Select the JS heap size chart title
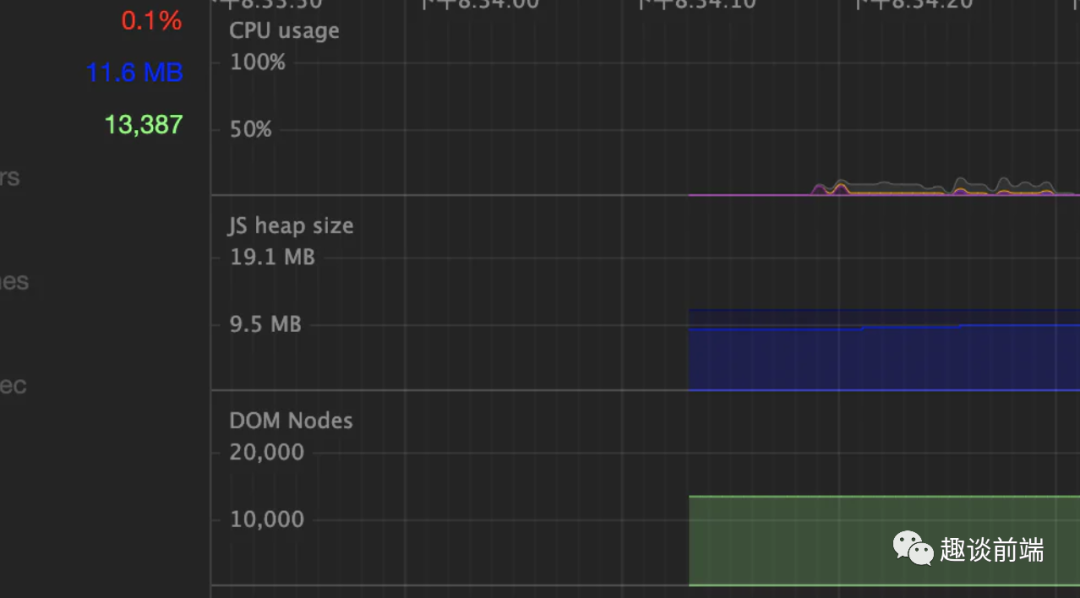The width and height of the screenshot is (1080, 598). point(291,226)
